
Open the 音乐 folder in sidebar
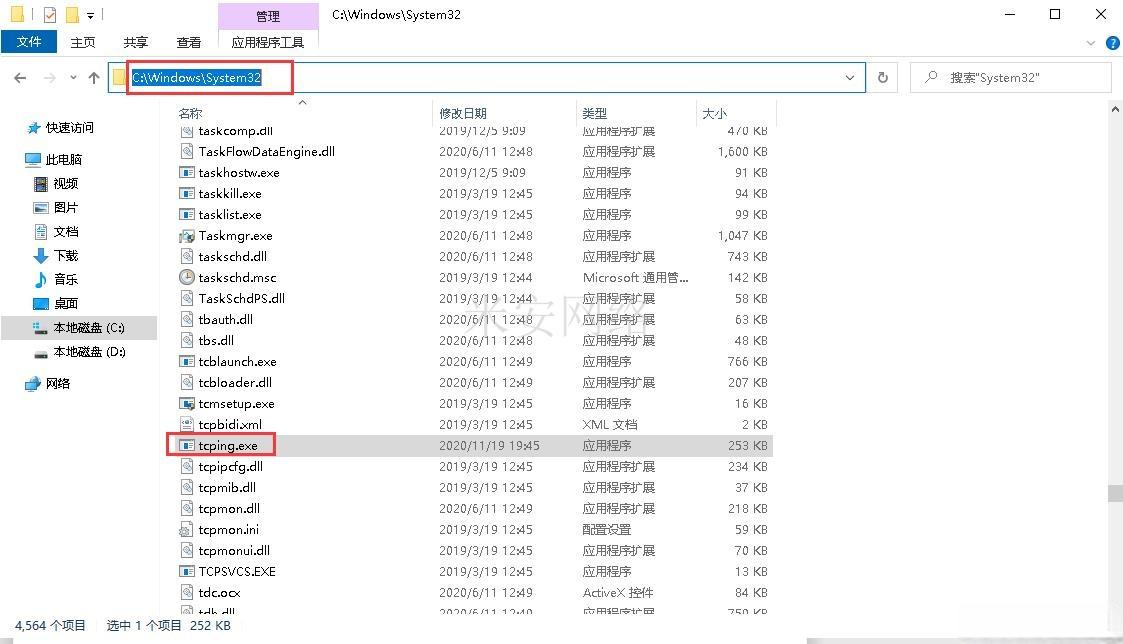click(x=65, y=279)
